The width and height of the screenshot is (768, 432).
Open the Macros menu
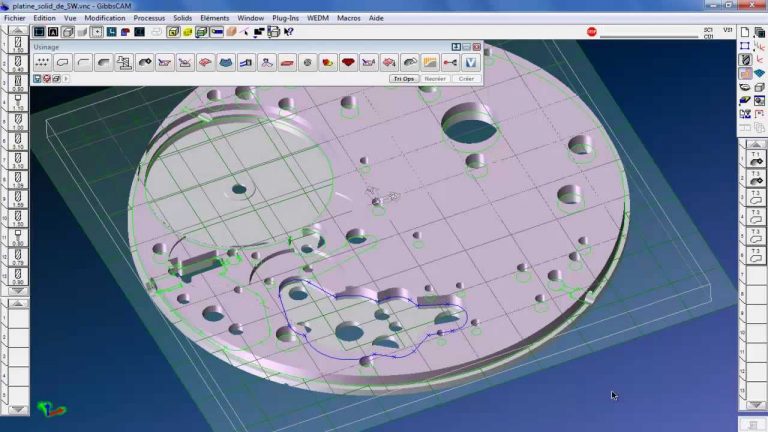coord(349,18)
